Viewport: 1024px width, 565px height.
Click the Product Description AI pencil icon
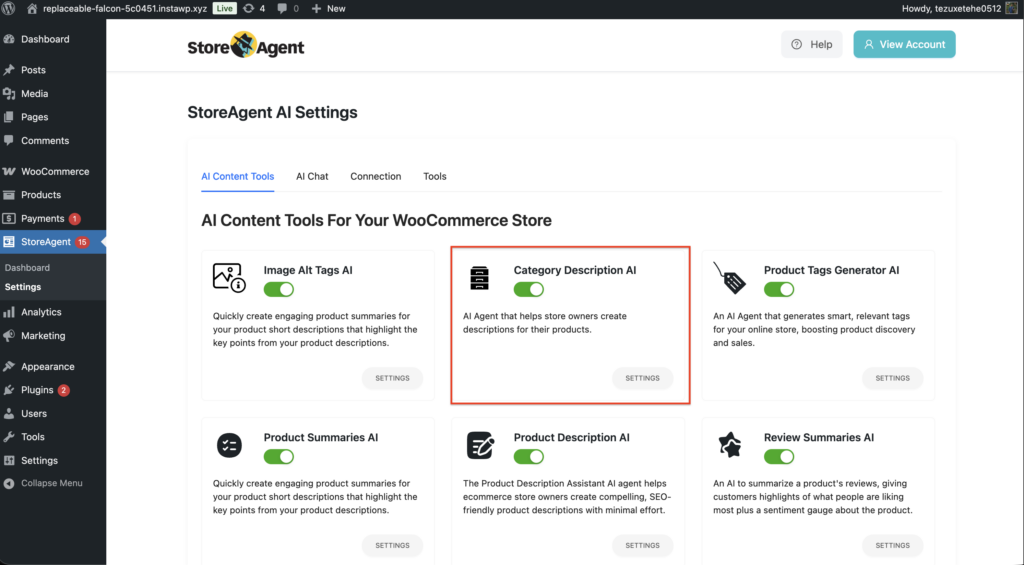[x=479, y=445]
